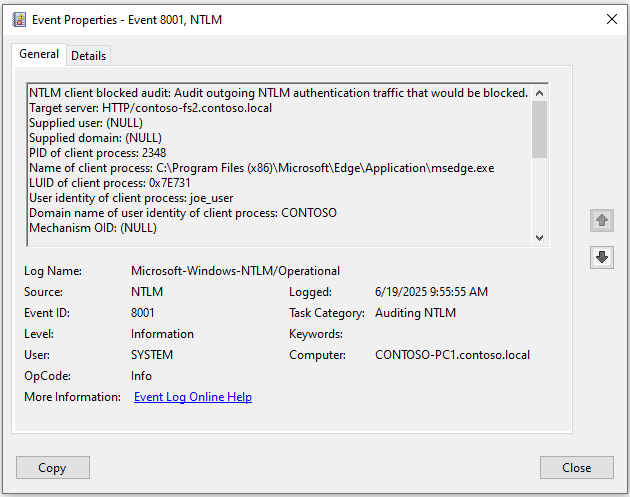Go to next event with down arrow

coord(601,257)
